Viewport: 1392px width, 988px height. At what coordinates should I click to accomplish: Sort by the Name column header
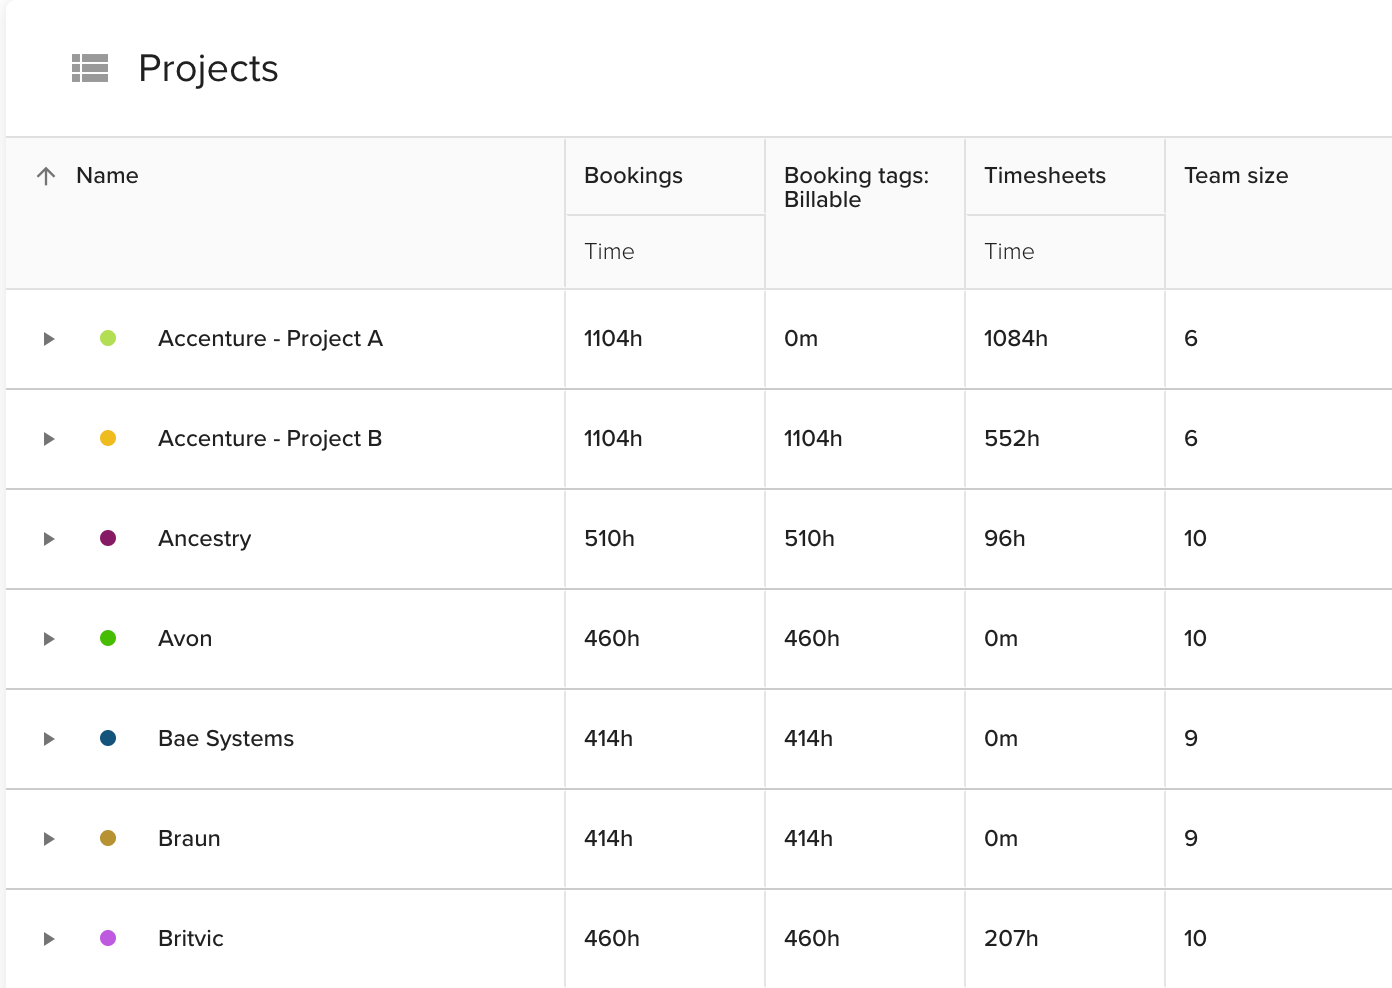[x=107, y=176]
